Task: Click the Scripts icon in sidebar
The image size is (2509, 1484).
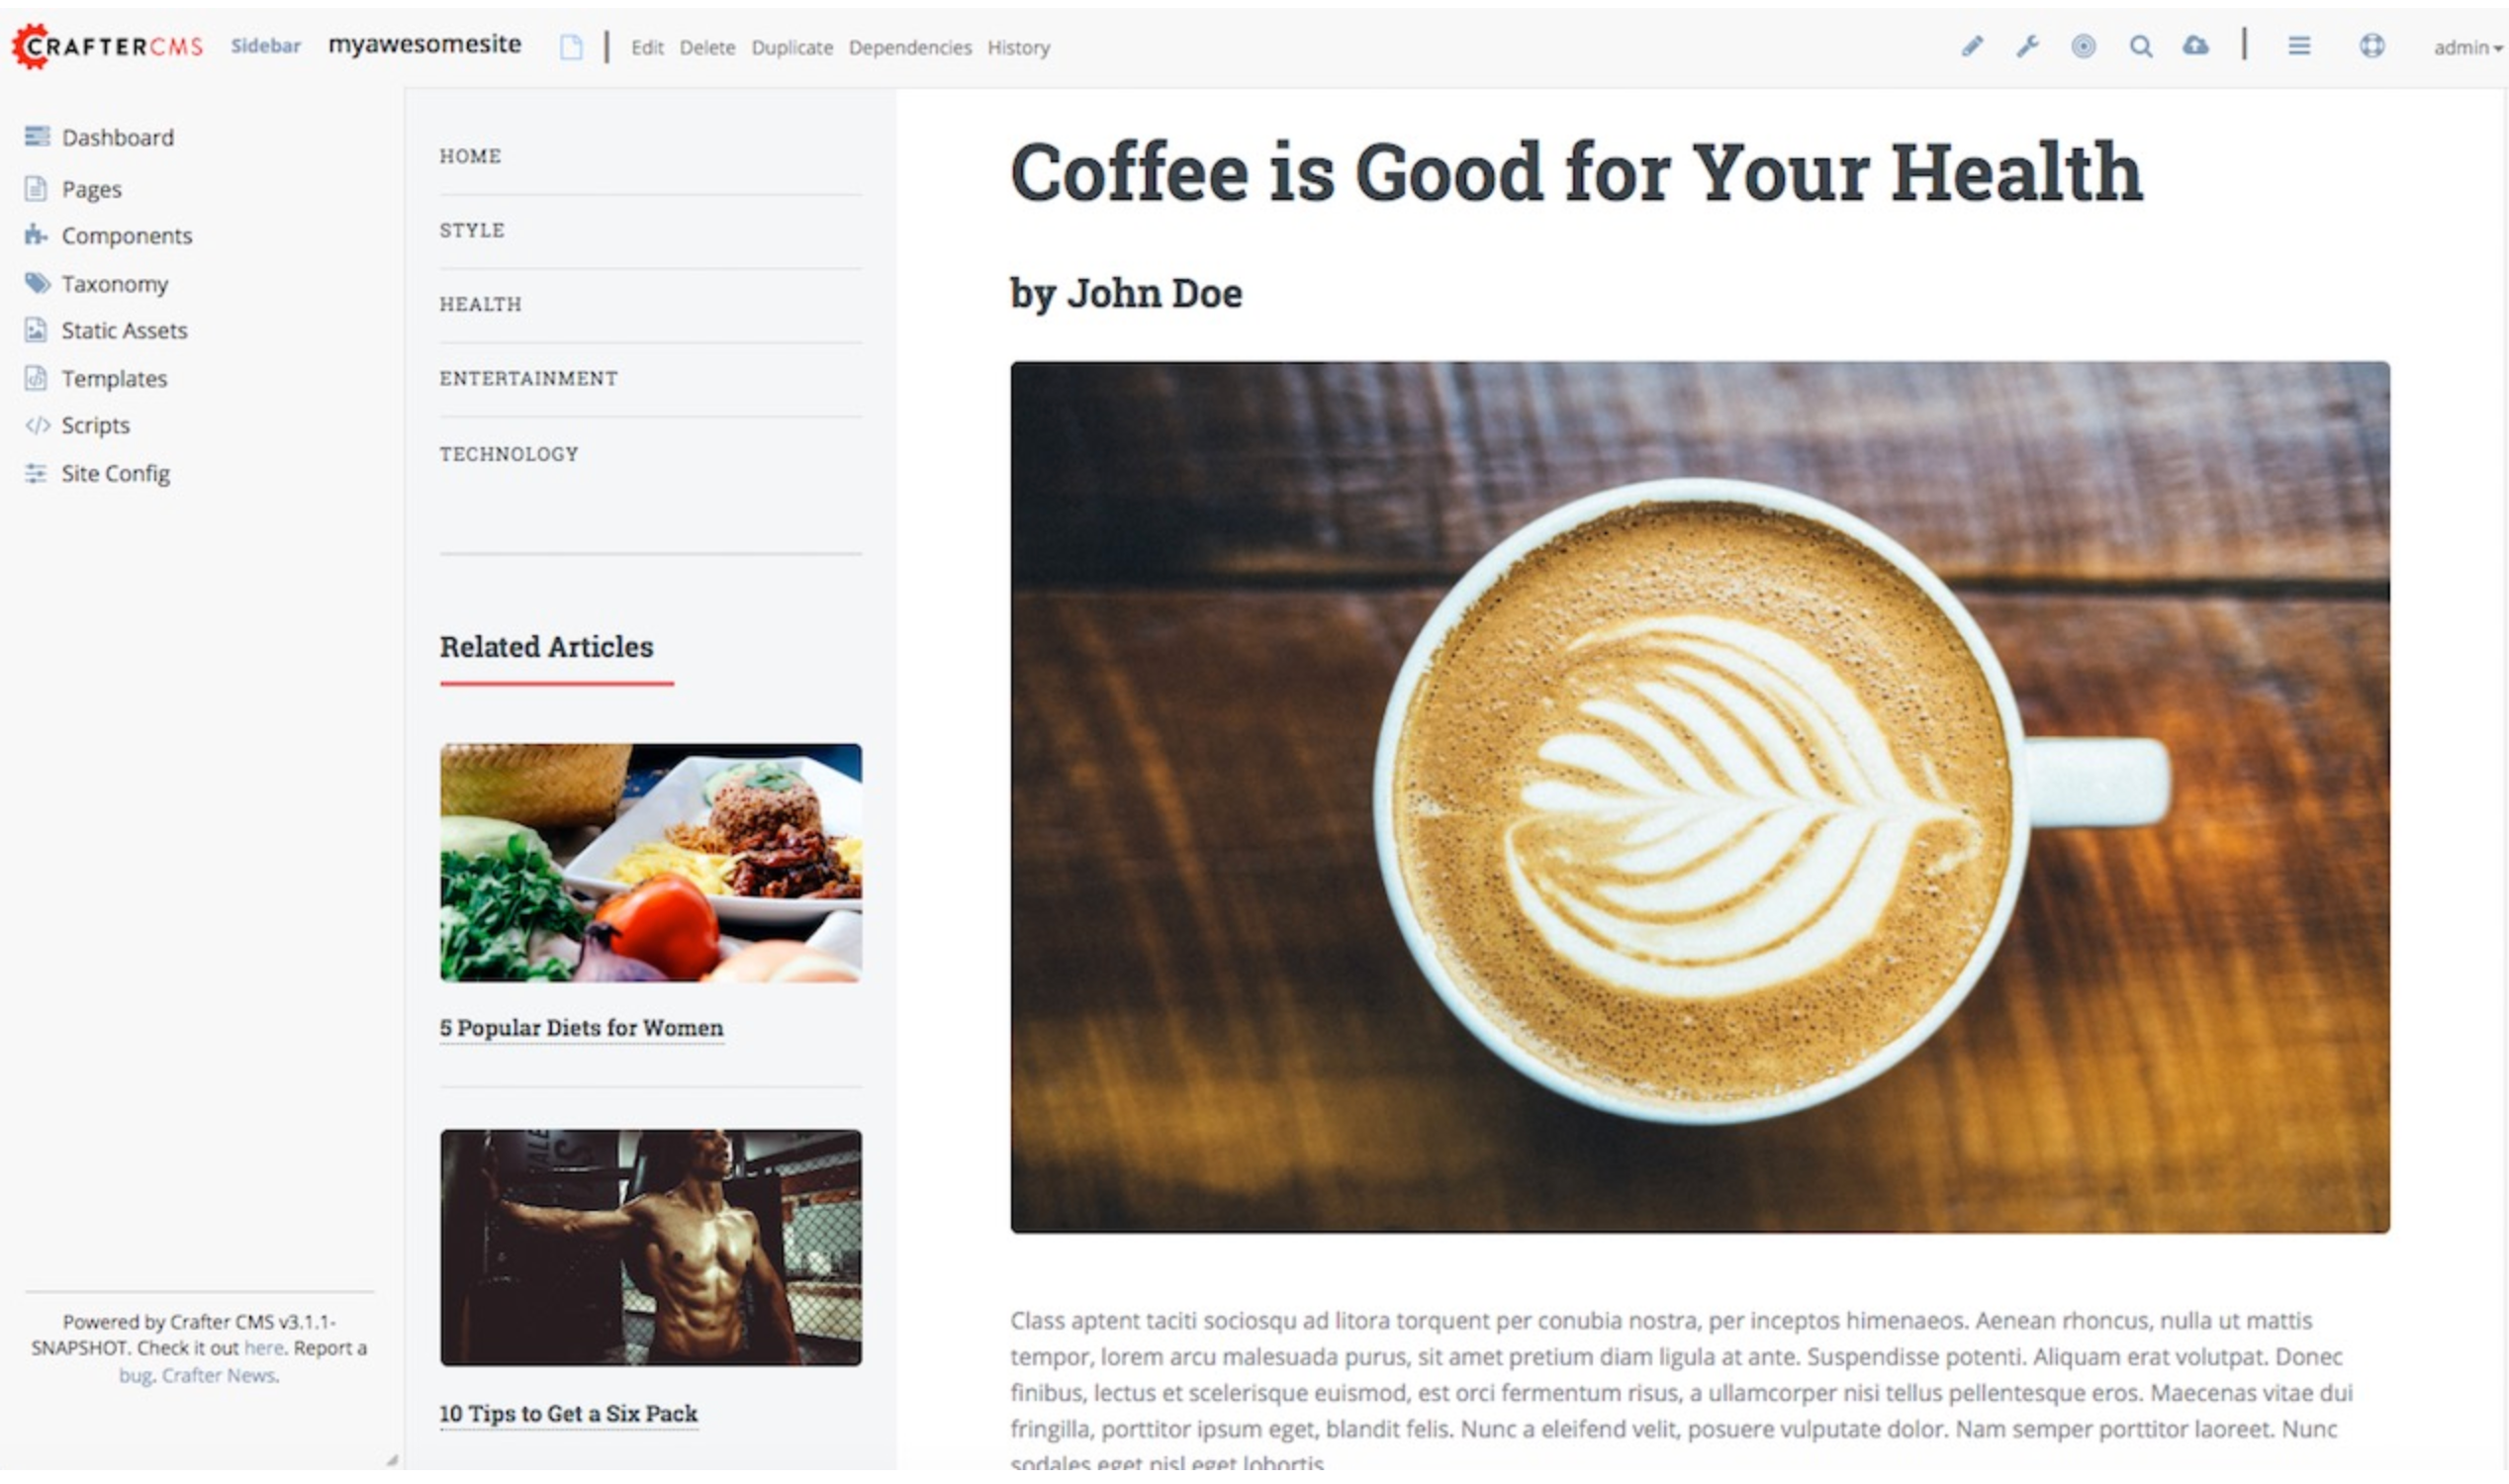Action: pyautogui.click(x=34, y=424)
